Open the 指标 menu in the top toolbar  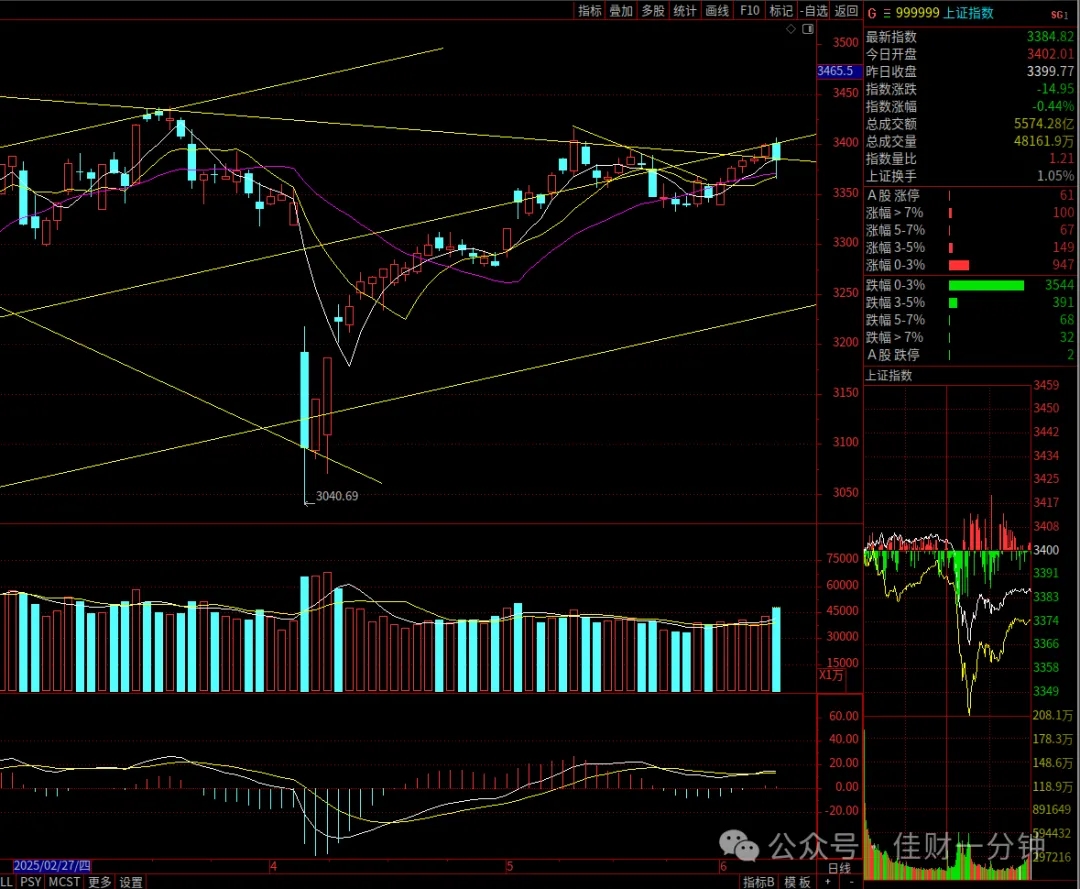590,10
